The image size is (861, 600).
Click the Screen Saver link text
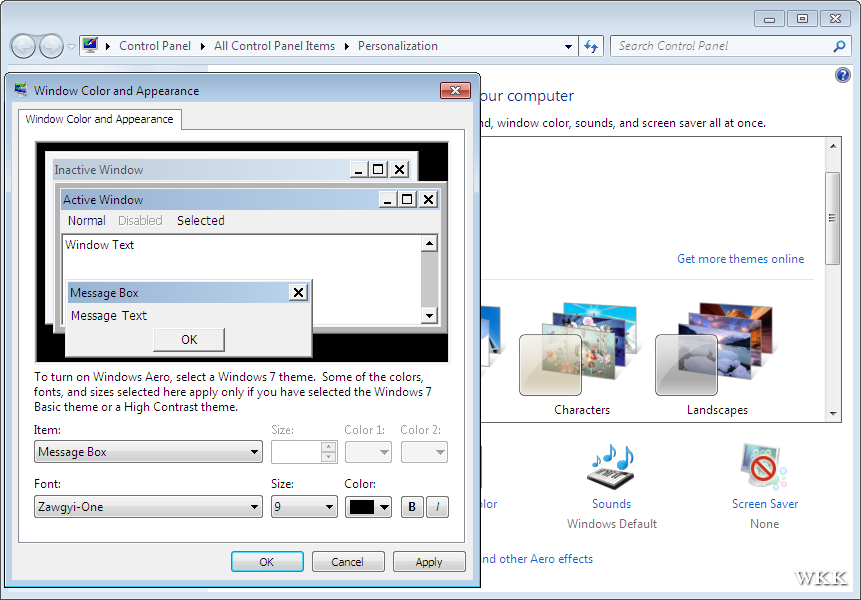click(764, 504)
